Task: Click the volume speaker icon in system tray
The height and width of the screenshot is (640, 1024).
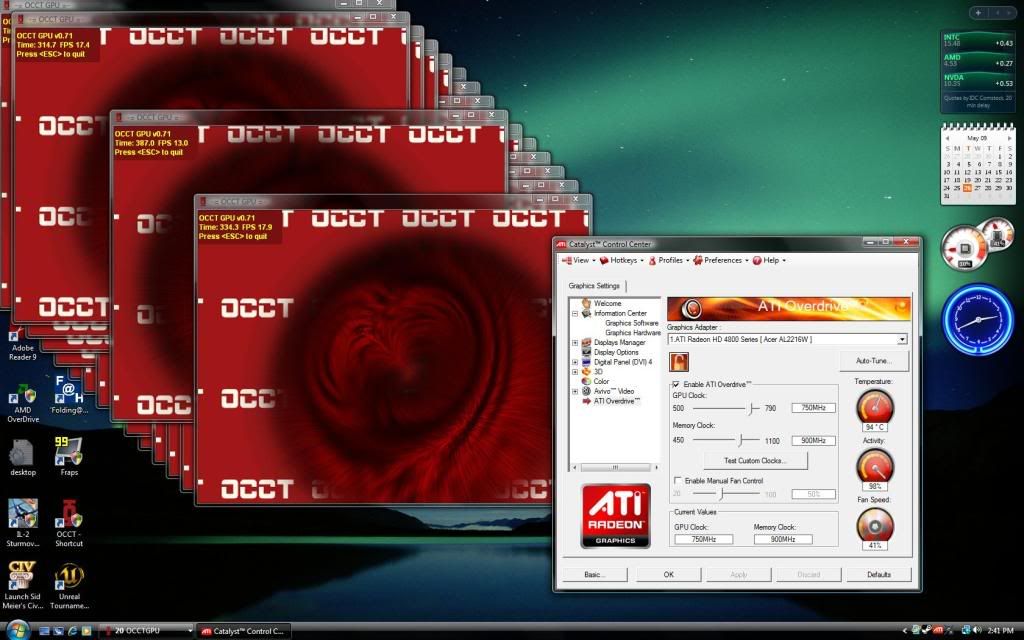Action: click(x=977, y=630)
